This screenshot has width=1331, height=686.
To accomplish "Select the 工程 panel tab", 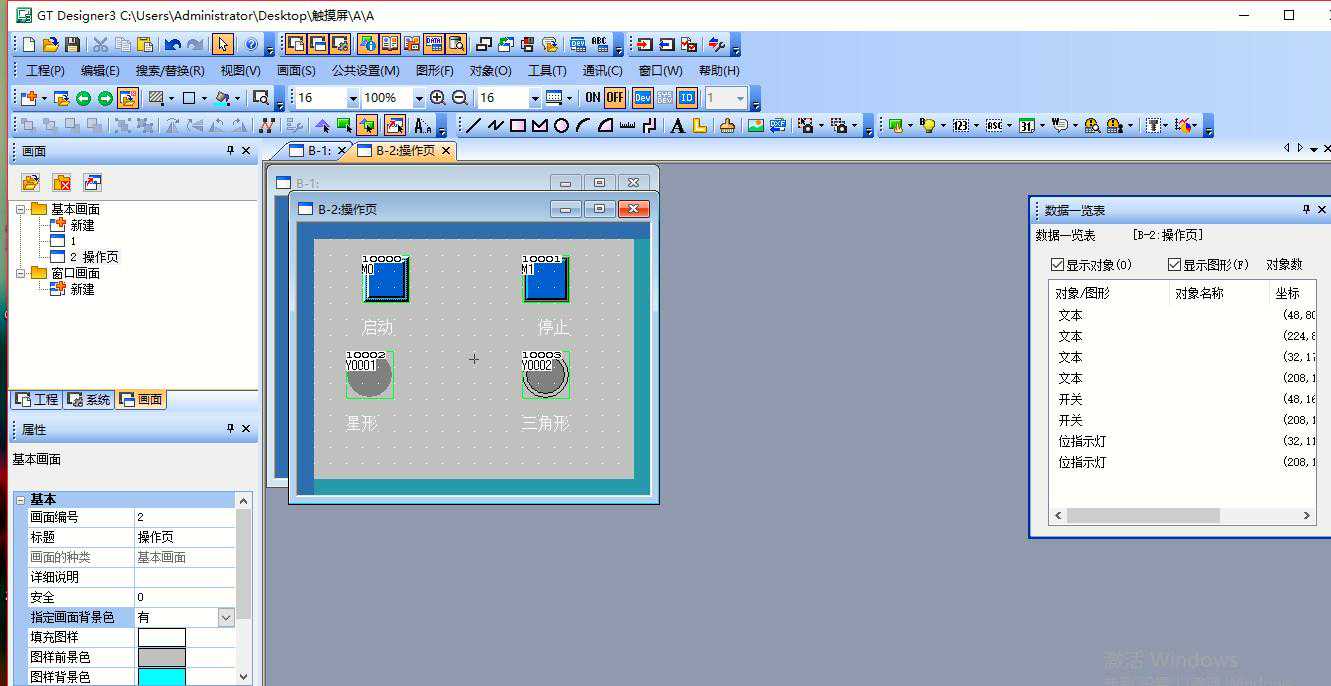I will (x=36, y=400).
